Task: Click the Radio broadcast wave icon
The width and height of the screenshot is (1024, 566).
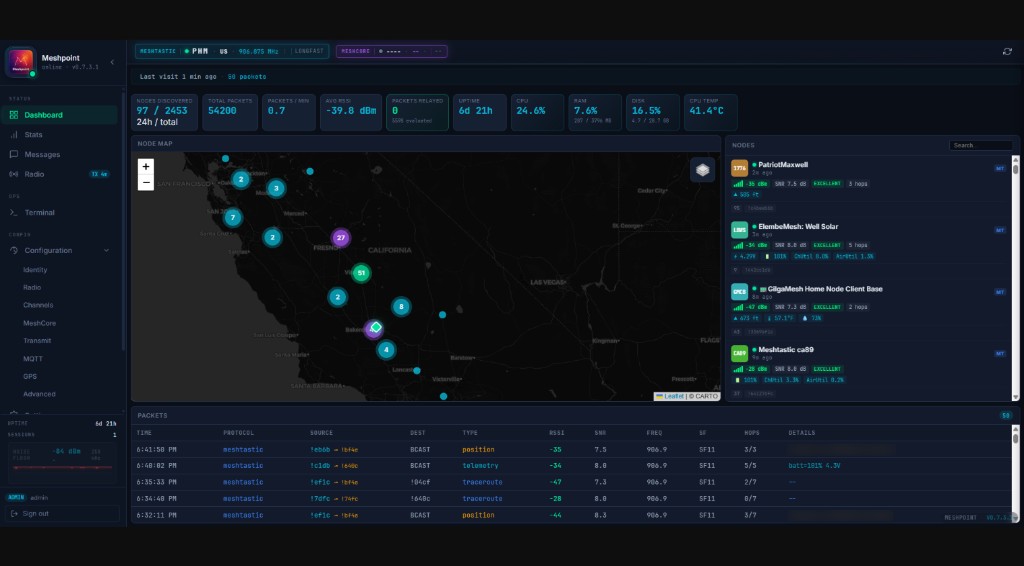Action: point(14,174)
